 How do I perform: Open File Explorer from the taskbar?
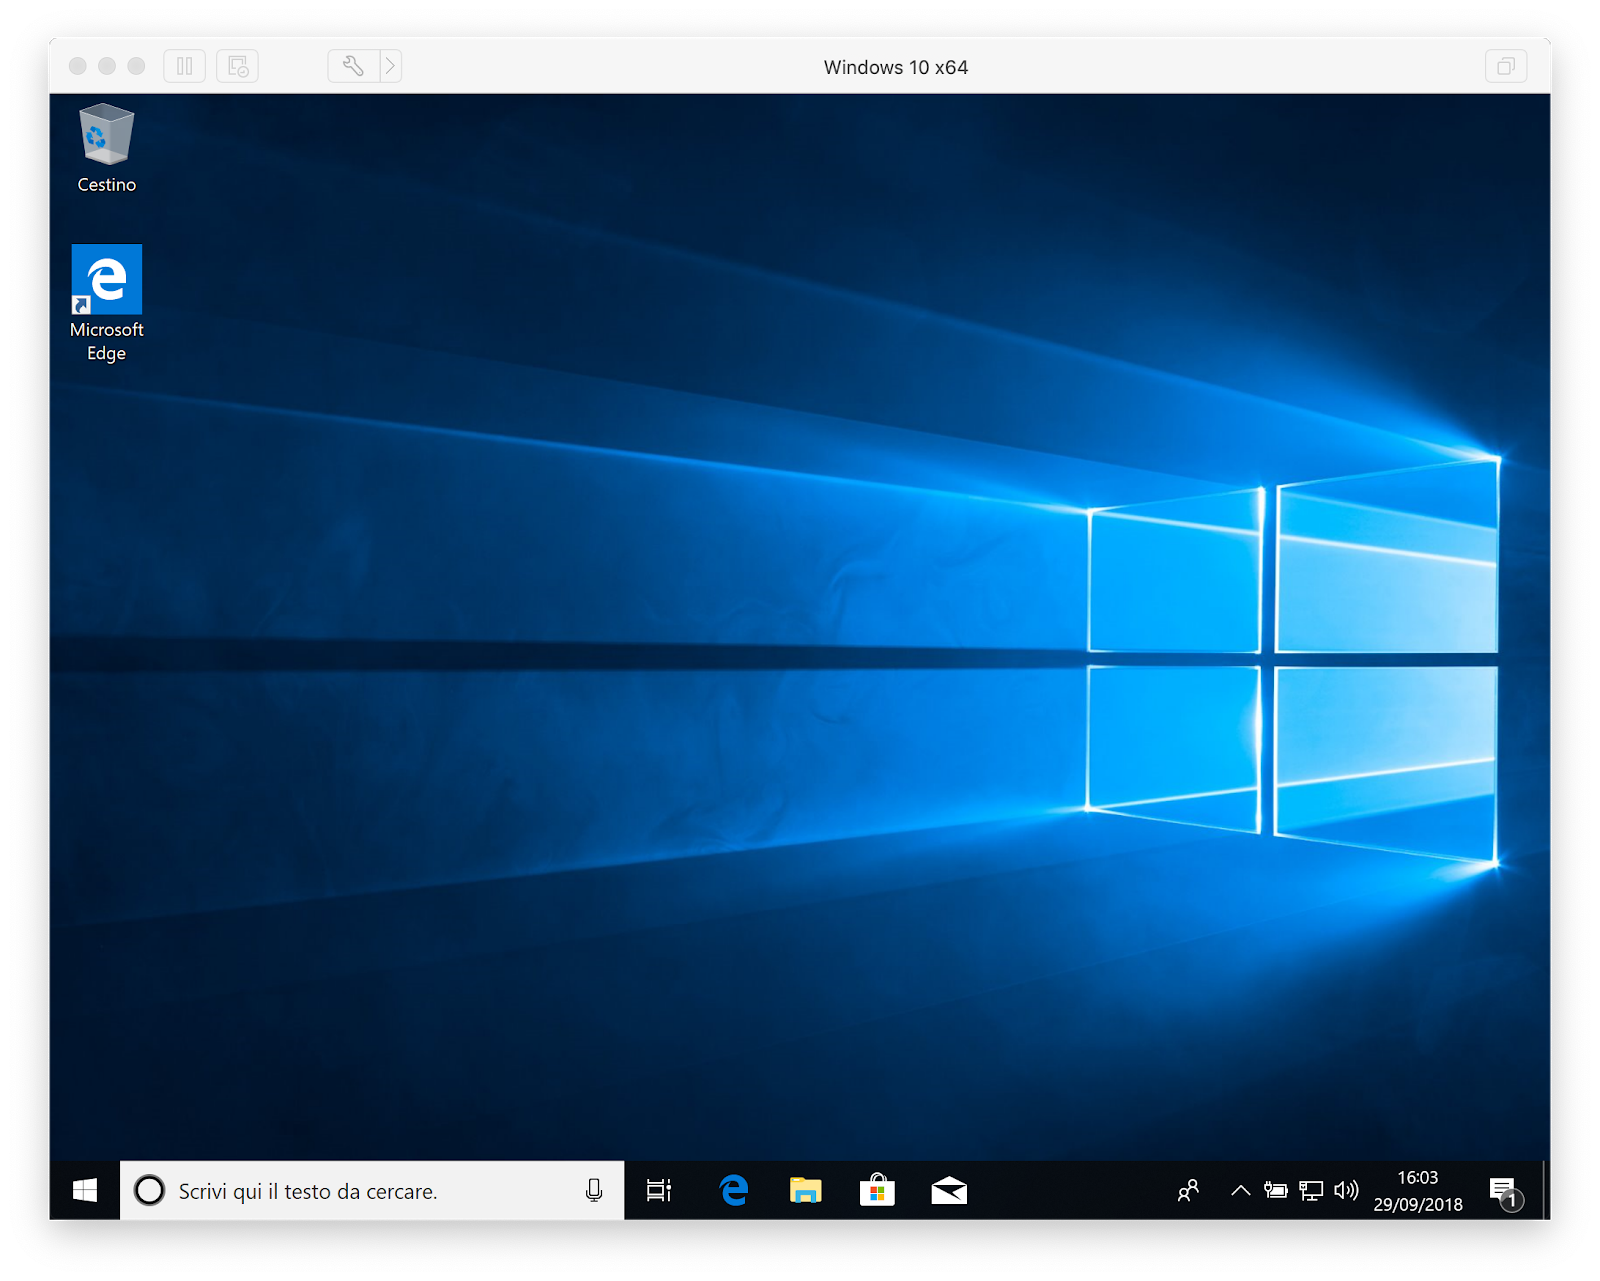click(805, 1190)
